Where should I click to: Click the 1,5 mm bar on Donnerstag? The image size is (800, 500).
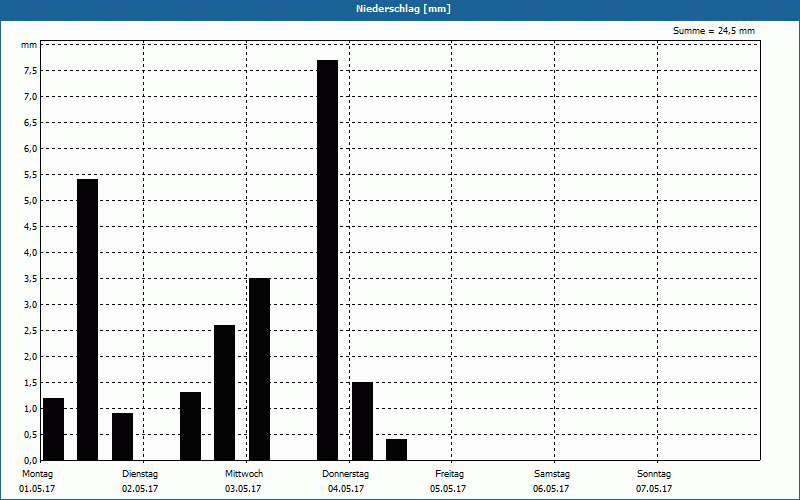362,421
